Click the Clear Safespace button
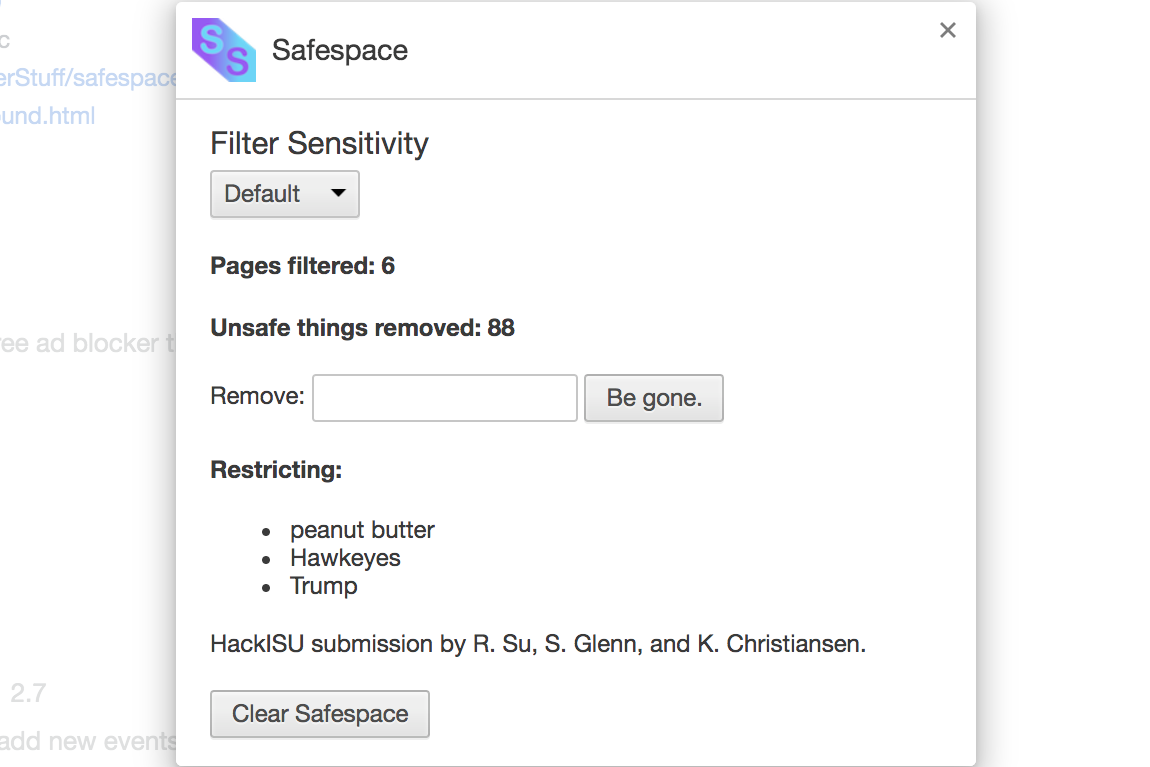The width and height of the screenshot is (1150, 767). 320,714
